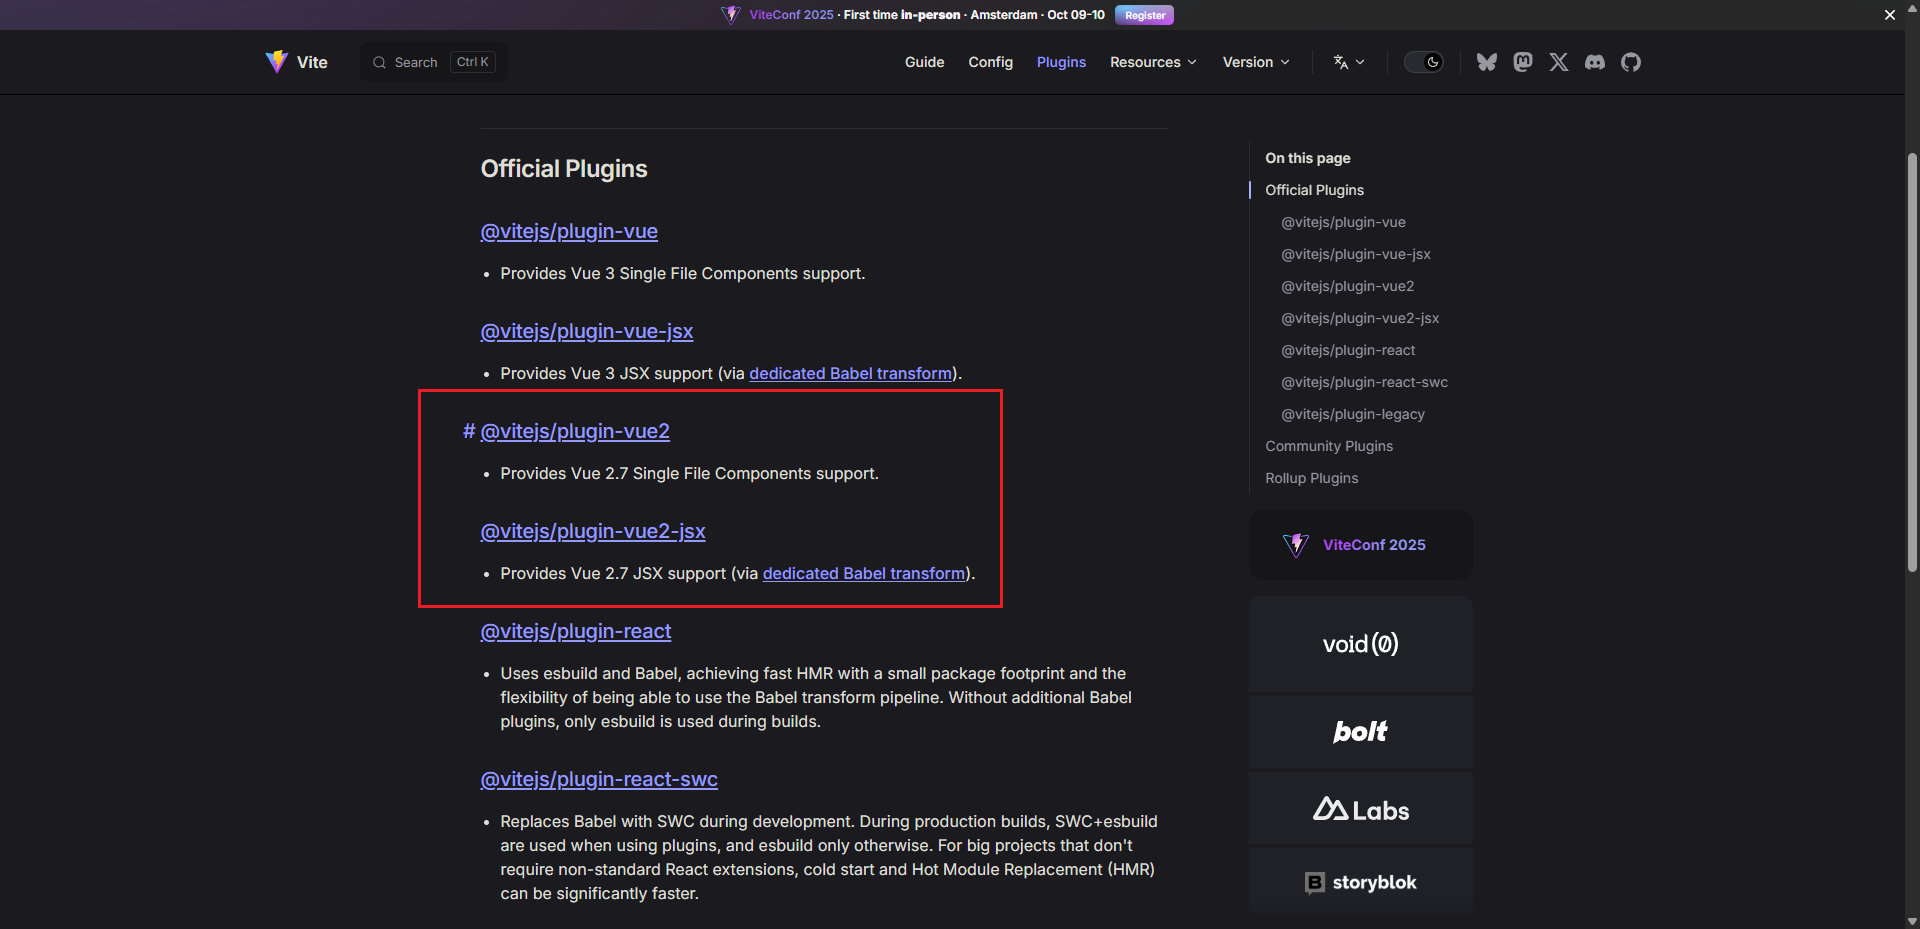Open the Version dropdown
Image resolution: width=1920 pixels, height=929 pixels.
click(x=1255, y=62)
